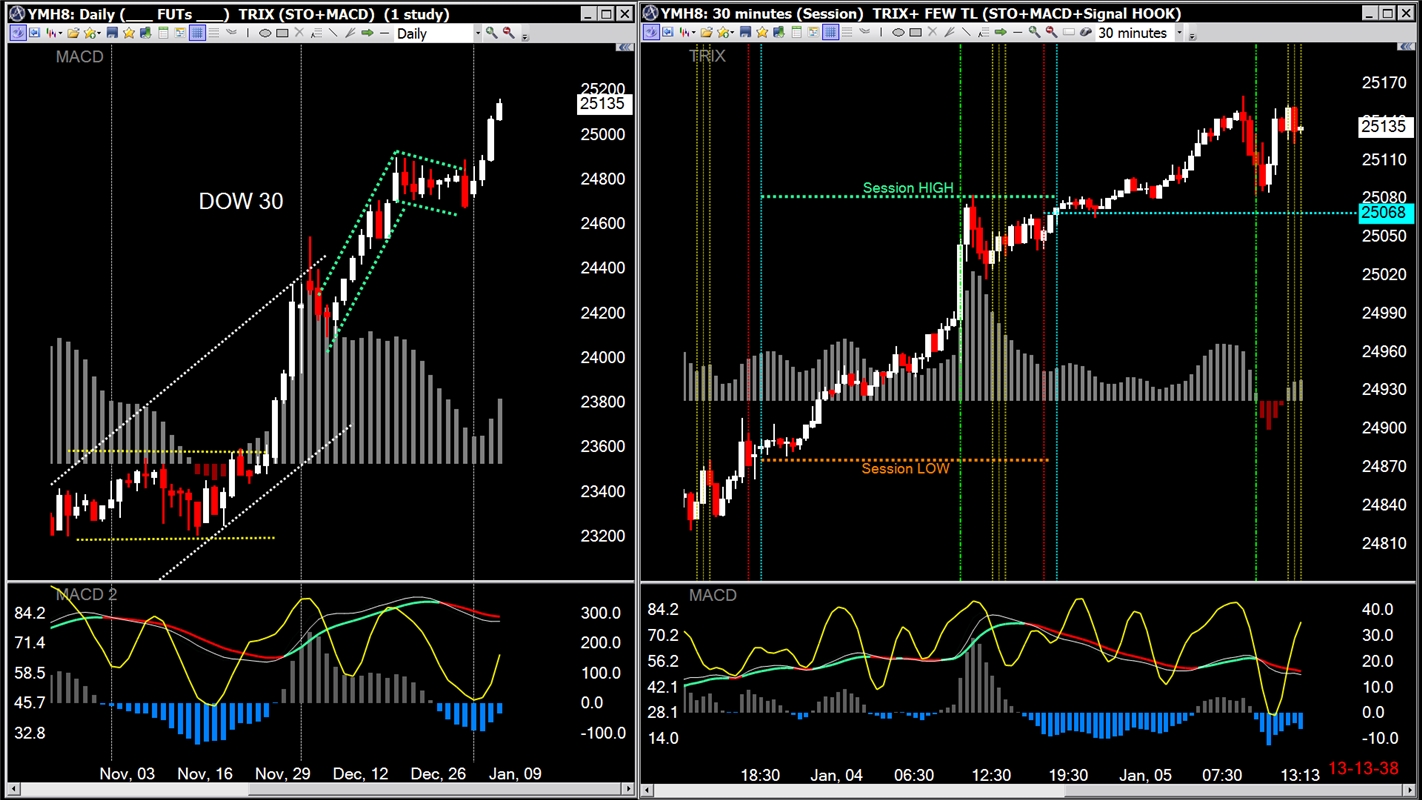This screenshot has width=1422, height=800.
Task: Expand chart type arrow in 30 minutes chart toolbar
Action: coord(693,33)
